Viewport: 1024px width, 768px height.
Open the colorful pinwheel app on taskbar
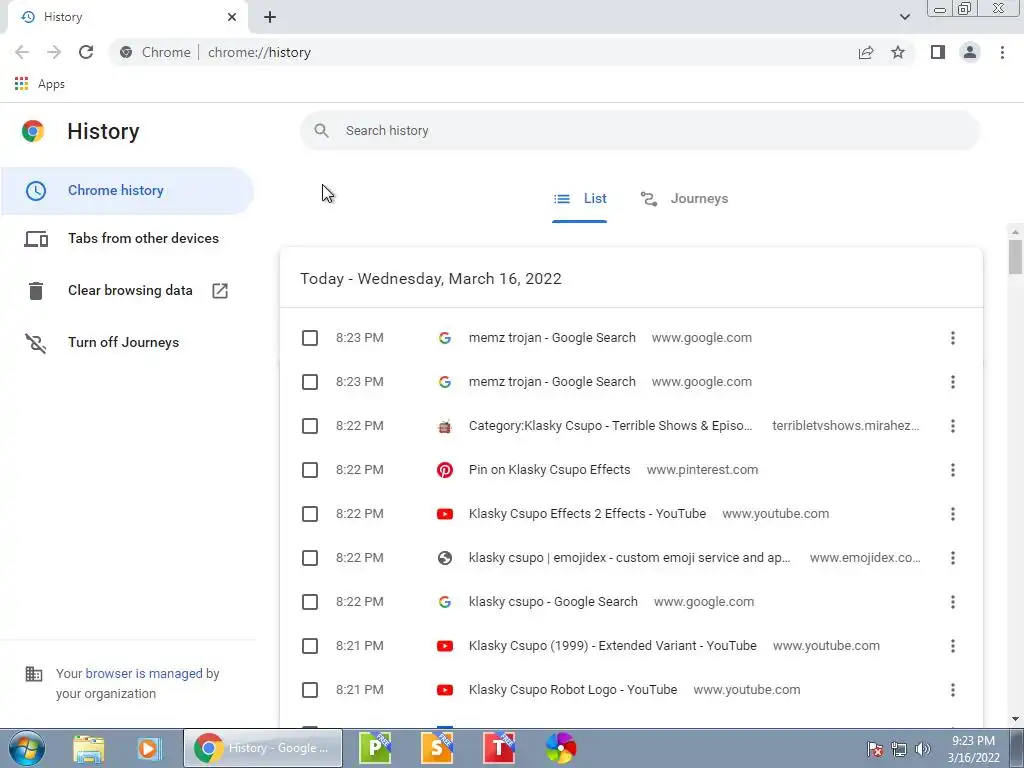point(561,748)
